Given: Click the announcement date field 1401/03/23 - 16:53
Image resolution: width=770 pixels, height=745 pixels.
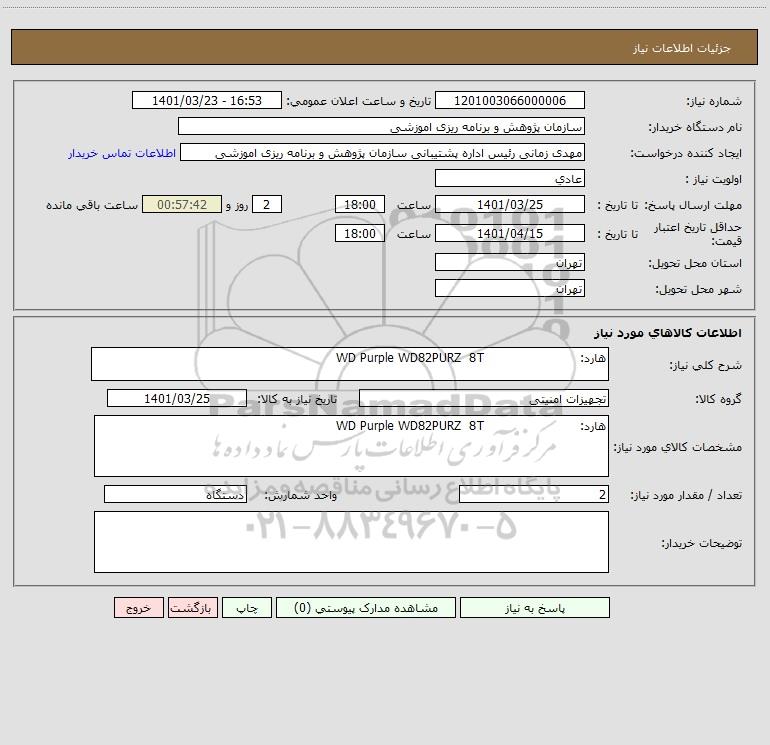Looking at the screenshot, I should click(x=207, y=100).
